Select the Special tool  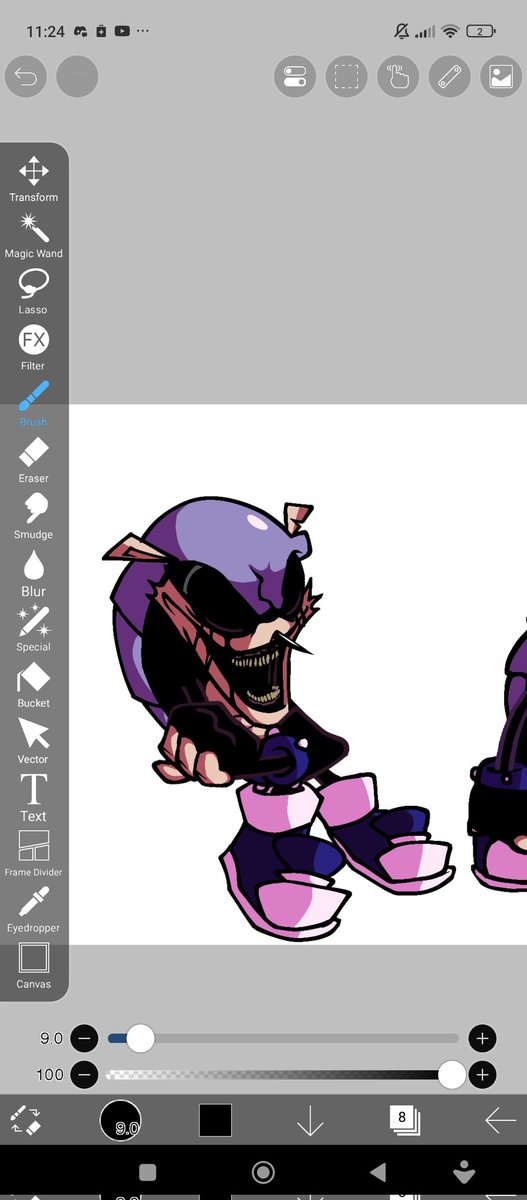[34, 629]
